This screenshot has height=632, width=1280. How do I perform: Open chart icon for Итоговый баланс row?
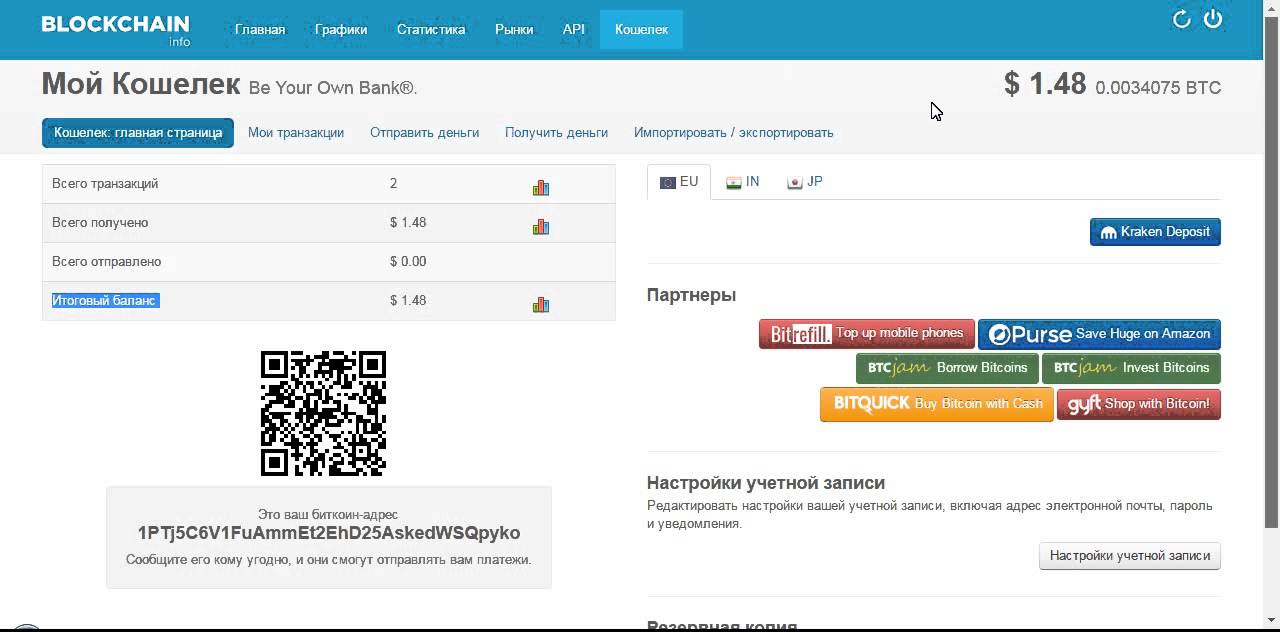[x=541, y=304]
